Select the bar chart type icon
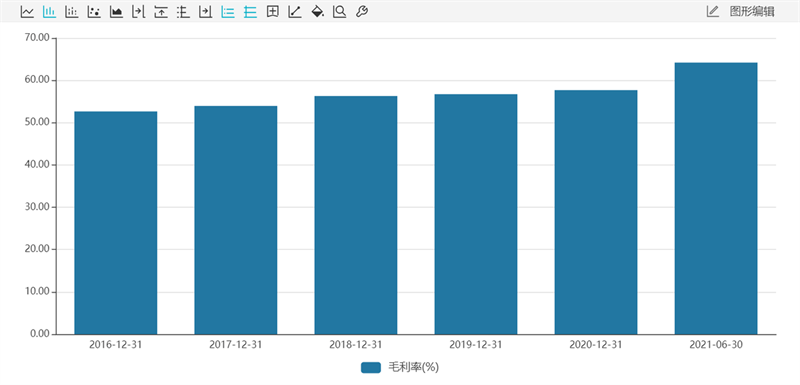Viewport: 800px width, 385px height. (x=49, y=12)
